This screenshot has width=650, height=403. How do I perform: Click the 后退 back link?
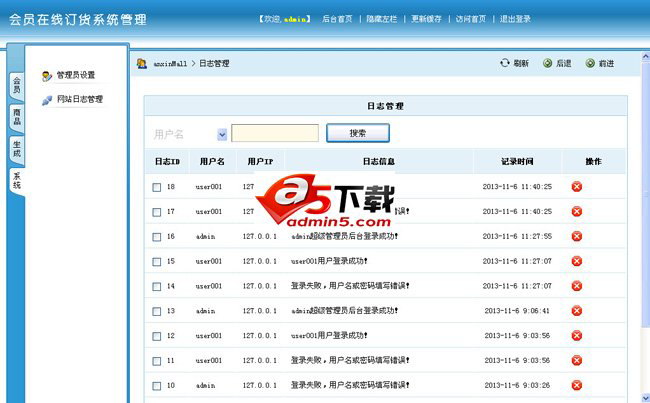tap(563, 63)
